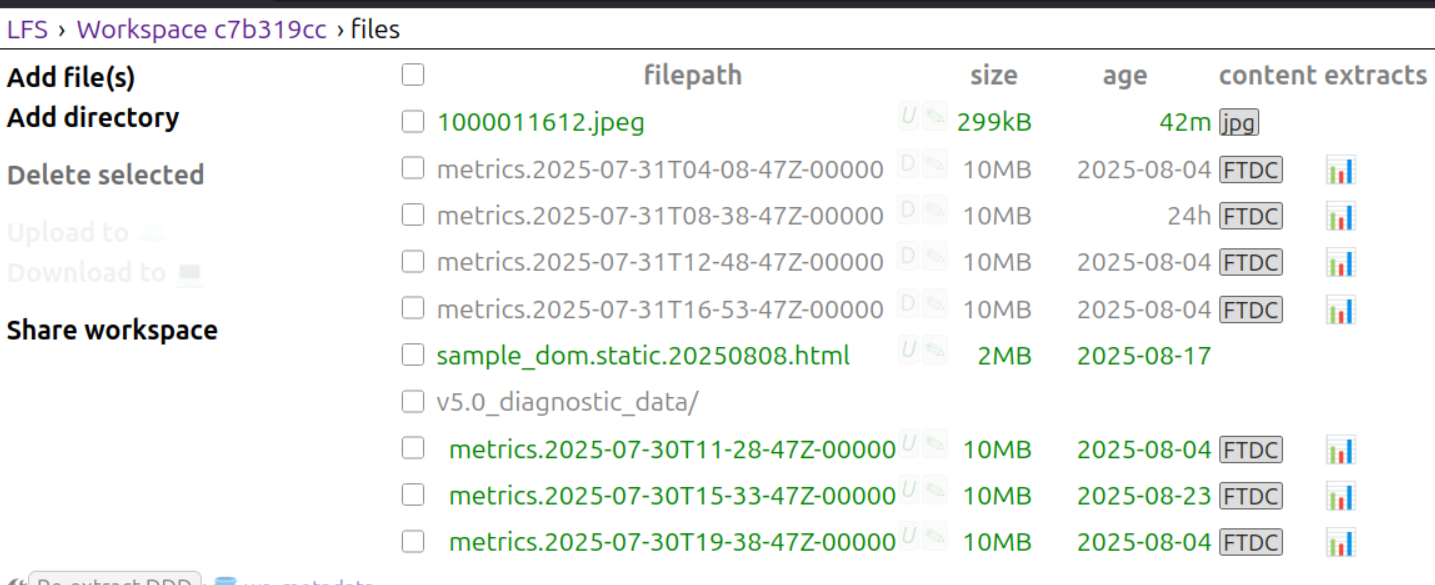Choose Share workspace in the sidebar
This screenshot has height=585, width=1435.
(x=112, y=330)
